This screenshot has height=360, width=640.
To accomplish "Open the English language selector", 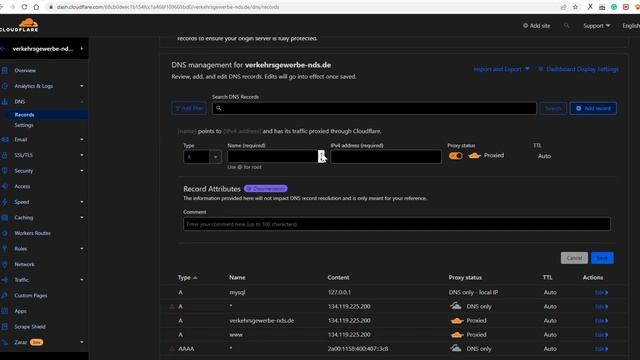I will pos(631,26).
